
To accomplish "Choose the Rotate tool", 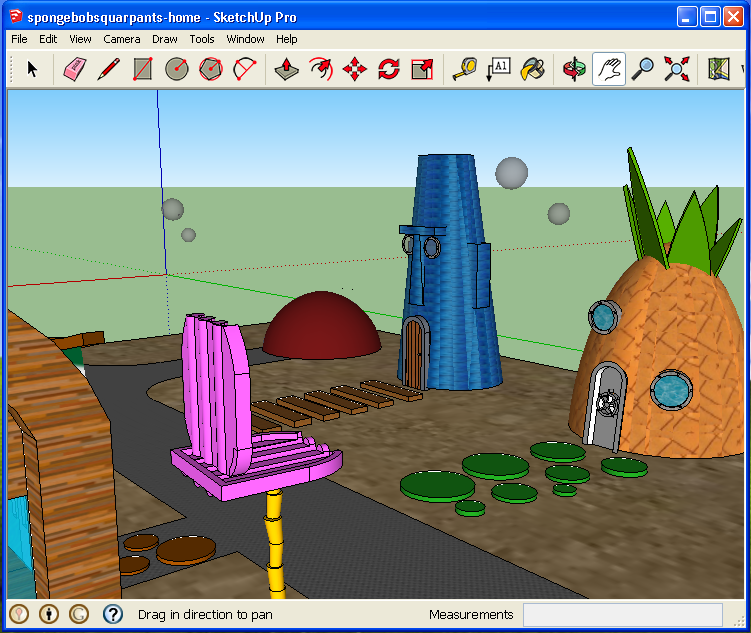I will [389, 69].
